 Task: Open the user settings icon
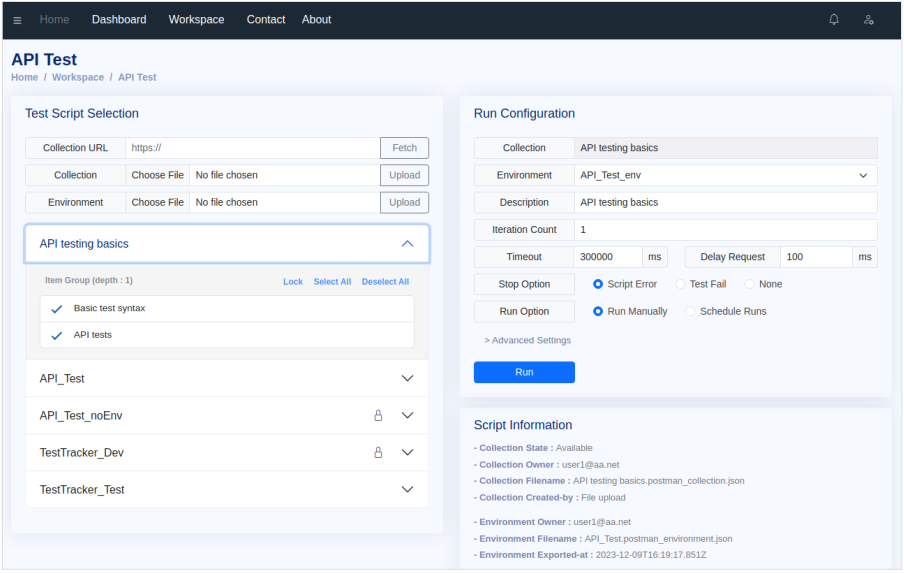coord(868,20)
